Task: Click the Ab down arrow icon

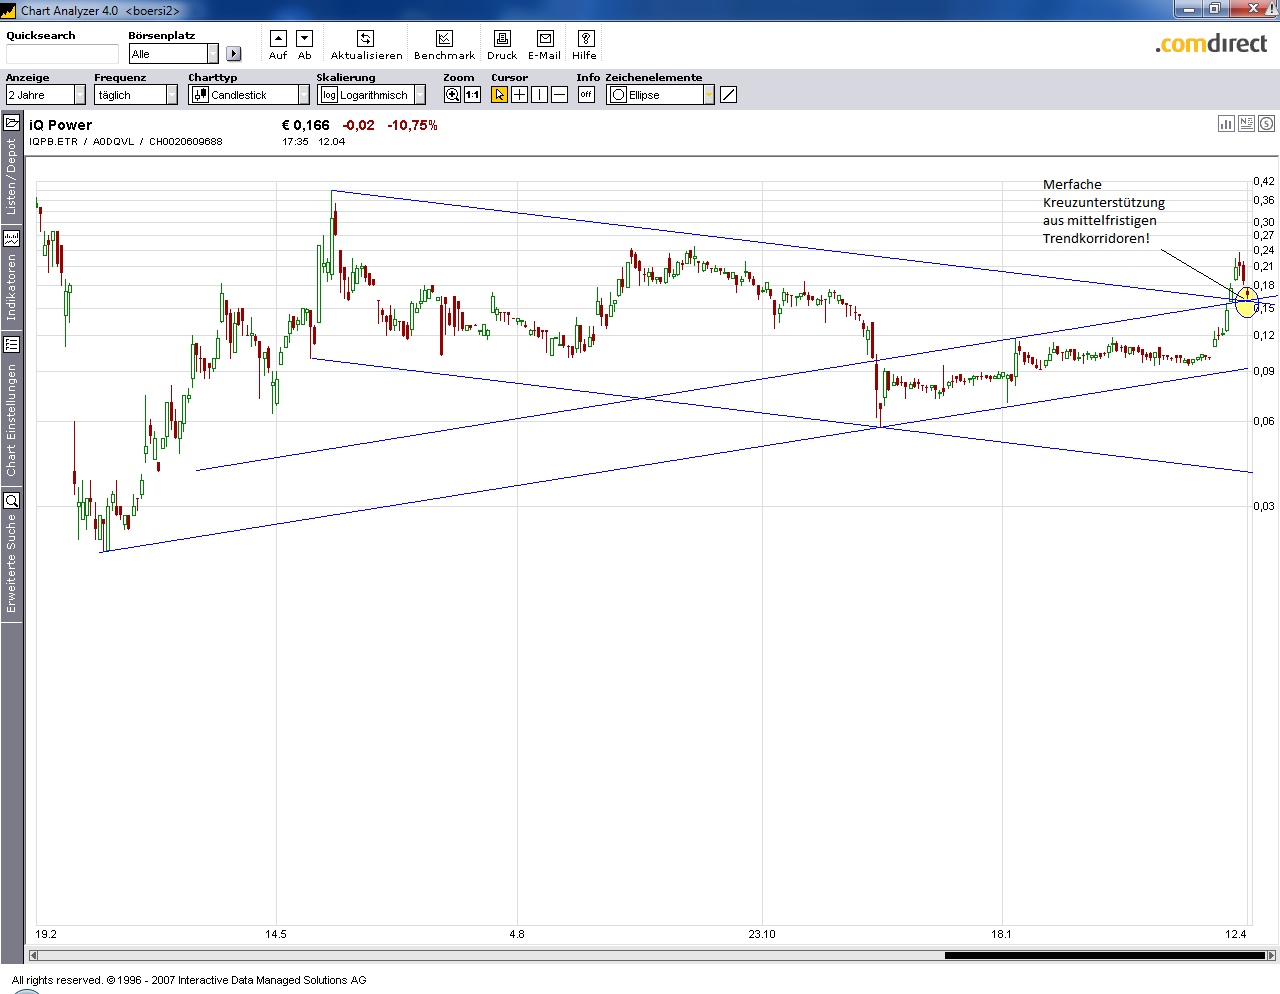Action: tap(305, 39)
